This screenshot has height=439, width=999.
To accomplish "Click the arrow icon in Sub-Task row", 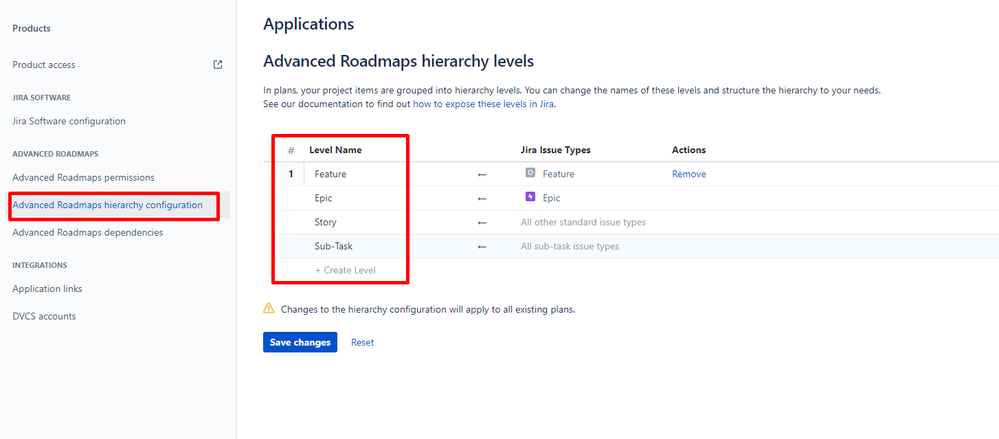I will coord(482,247).
